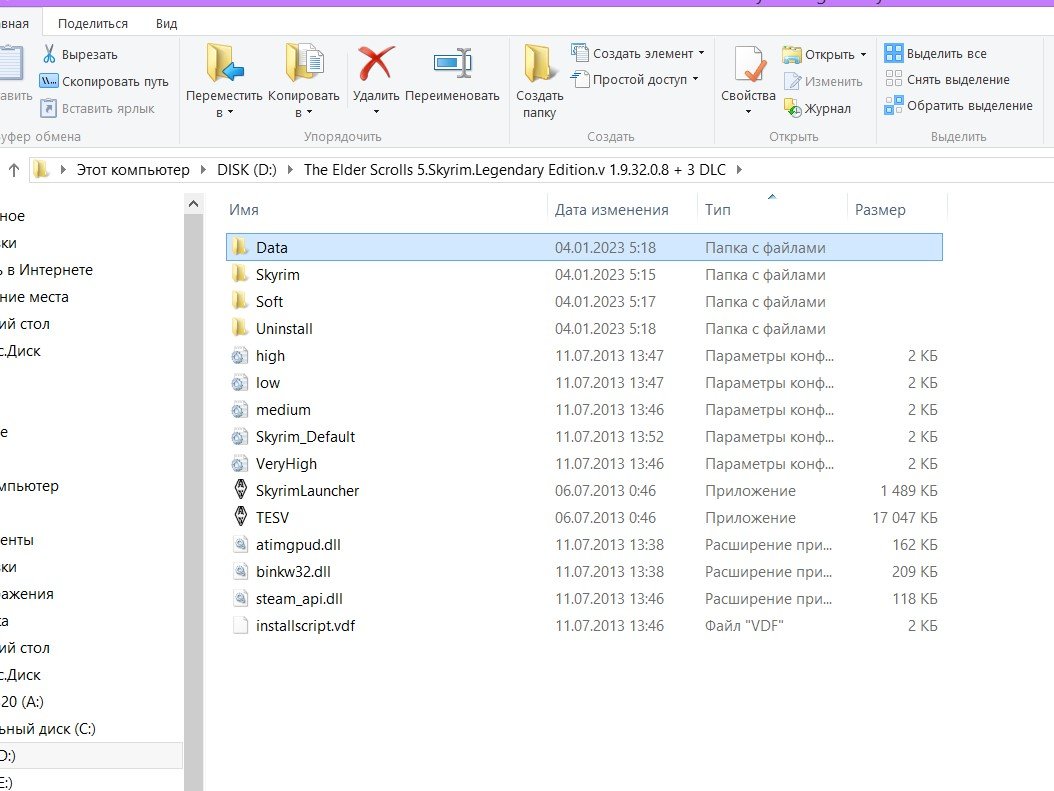Screen dimensions: 1054x791
Task: Click the scissors Cut (Вырезать) icon
Action: (x=49, y=54)
